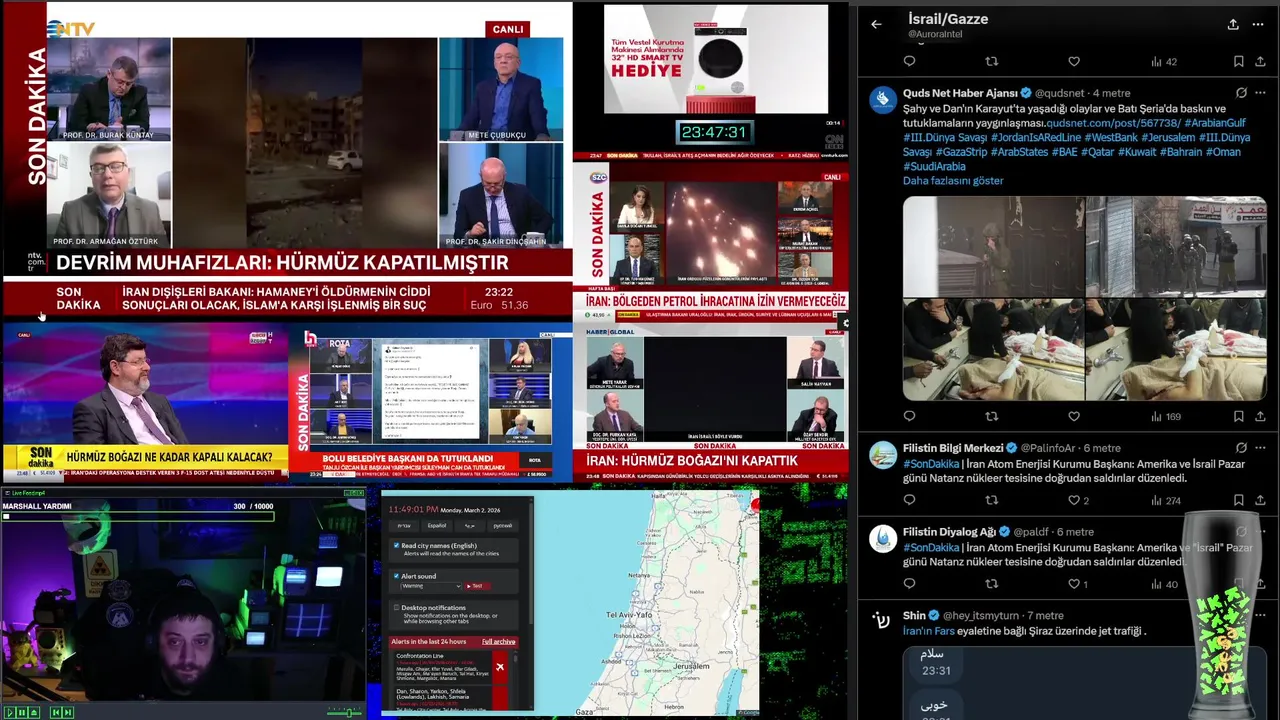Switch alert site language to Arabic
This screenshot has width=1280, height=720.
tap(469, 525)
